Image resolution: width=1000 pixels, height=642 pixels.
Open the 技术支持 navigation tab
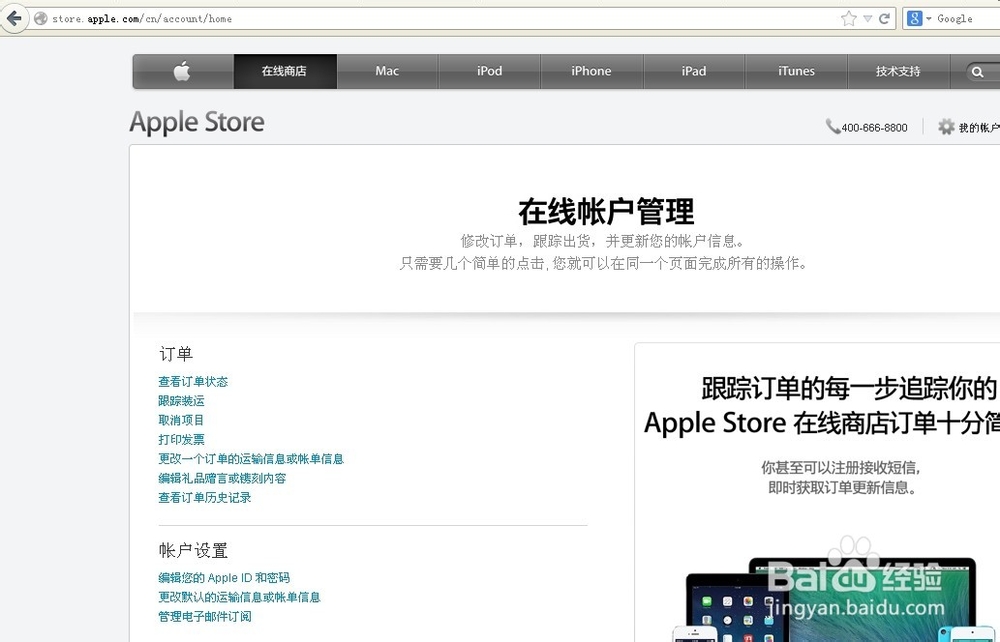click(x=898, y=71)
